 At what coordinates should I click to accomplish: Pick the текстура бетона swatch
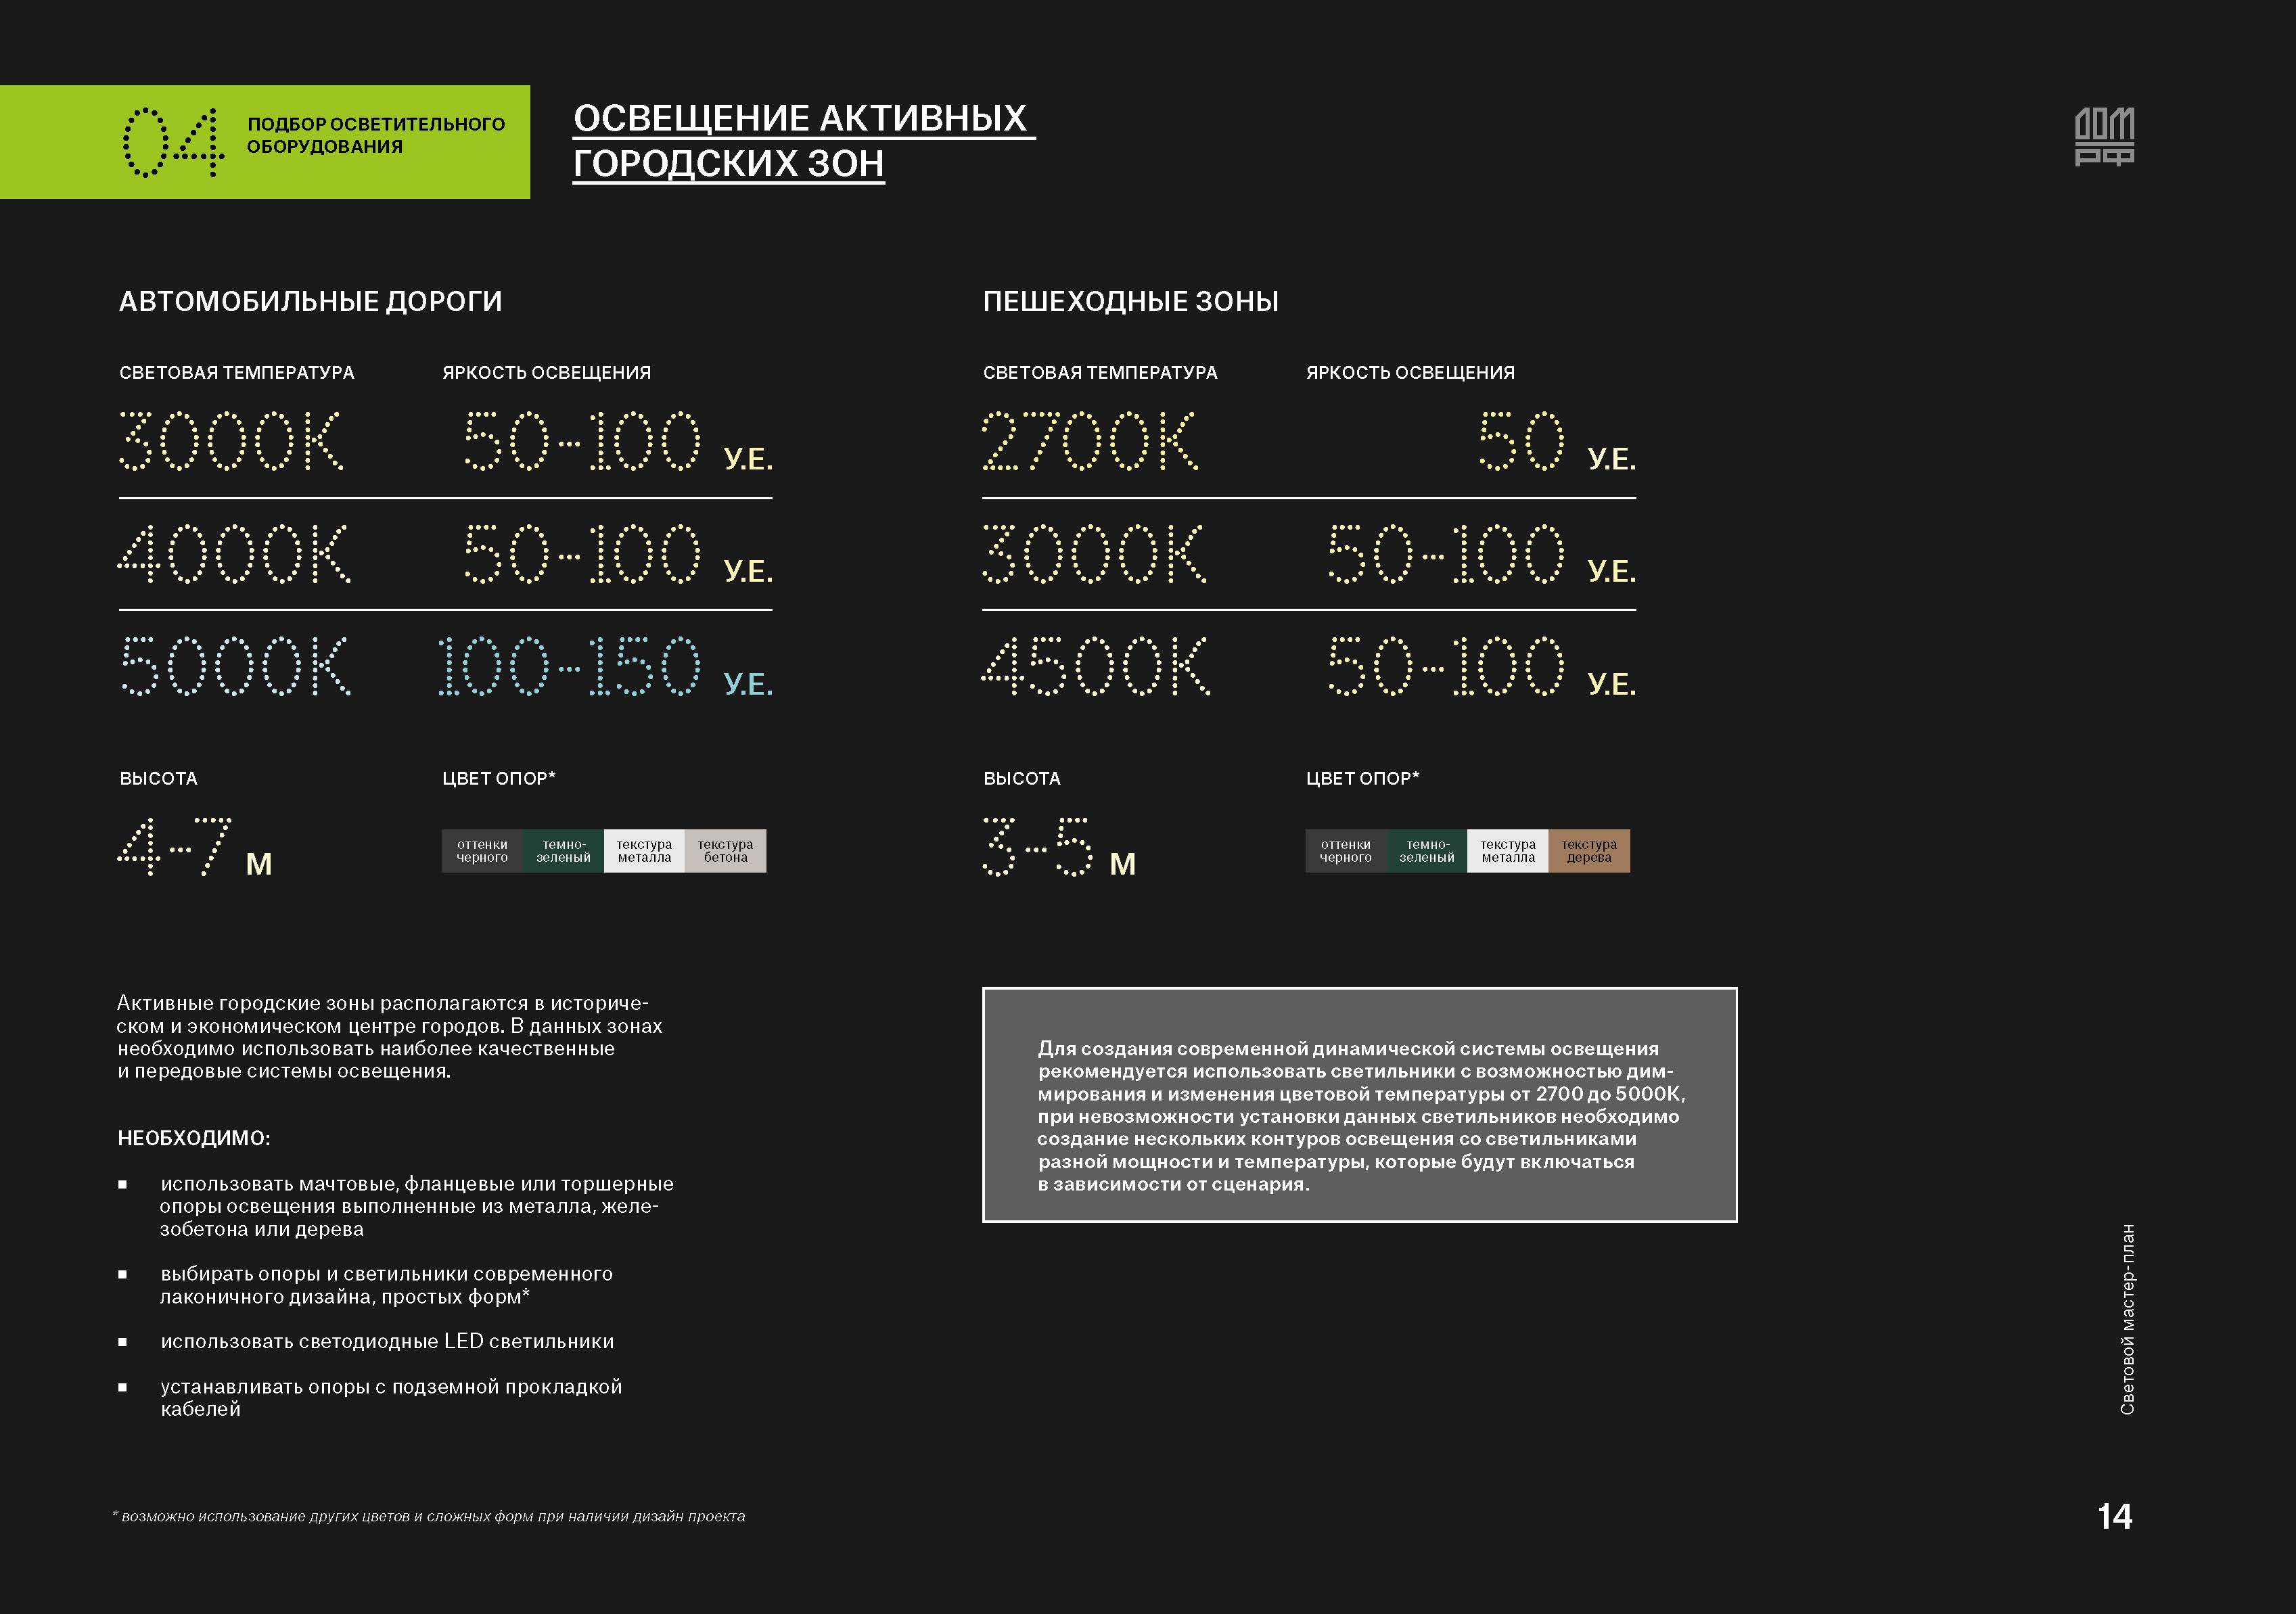coord(725,851)
